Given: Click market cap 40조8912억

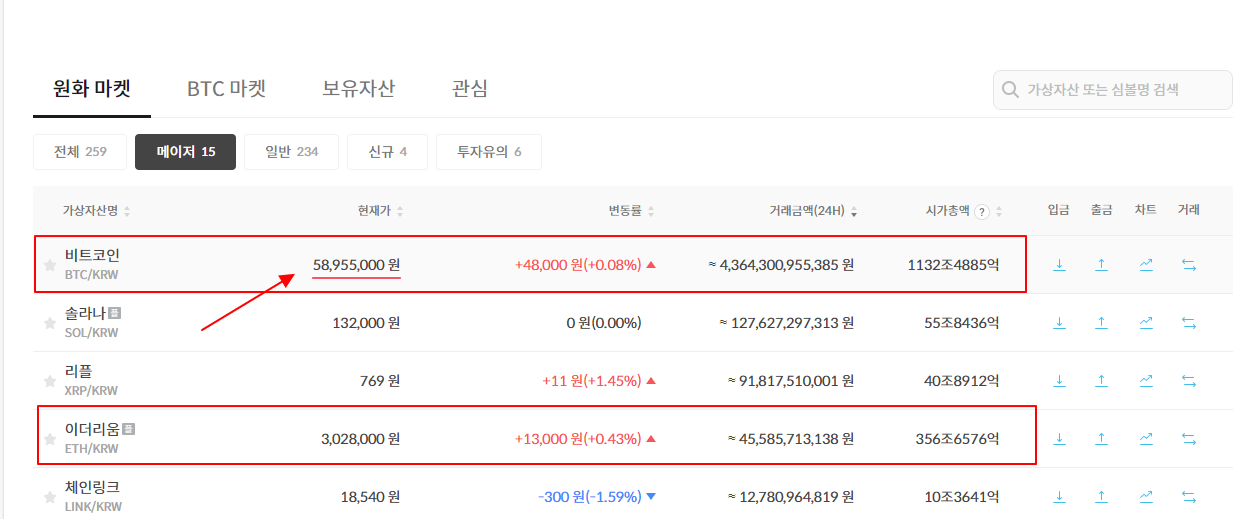Looking at the screenshot, I should [x=961, y=381].
